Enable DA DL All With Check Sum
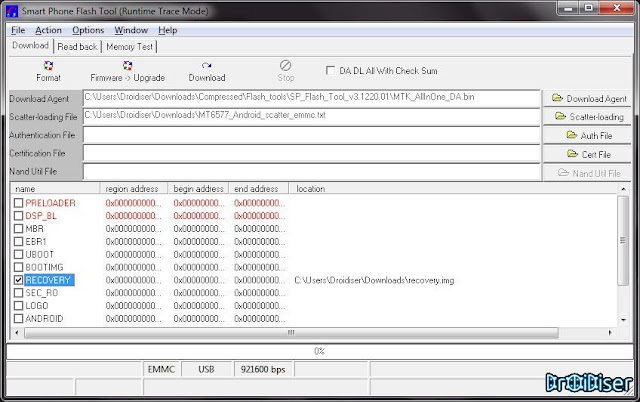Screen dimensions: 640x402 (x=330, y=70)
